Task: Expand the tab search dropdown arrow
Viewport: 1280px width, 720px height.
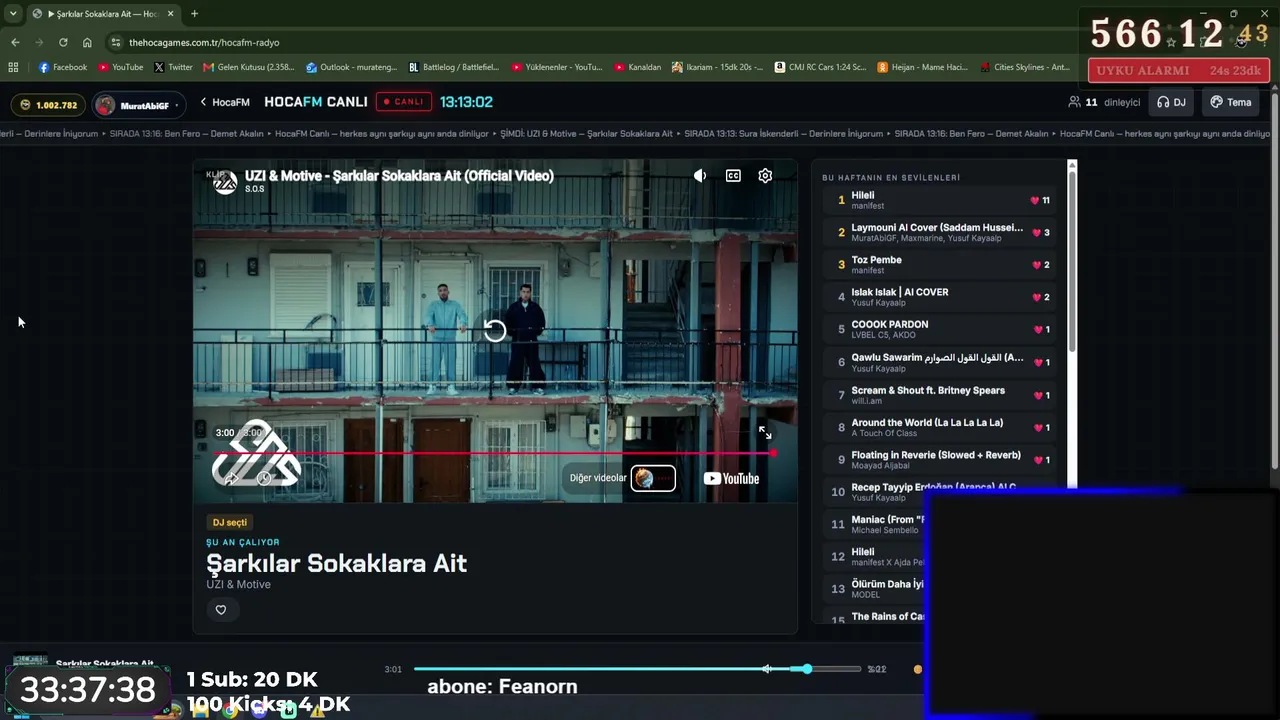Action: coord(13,14)
